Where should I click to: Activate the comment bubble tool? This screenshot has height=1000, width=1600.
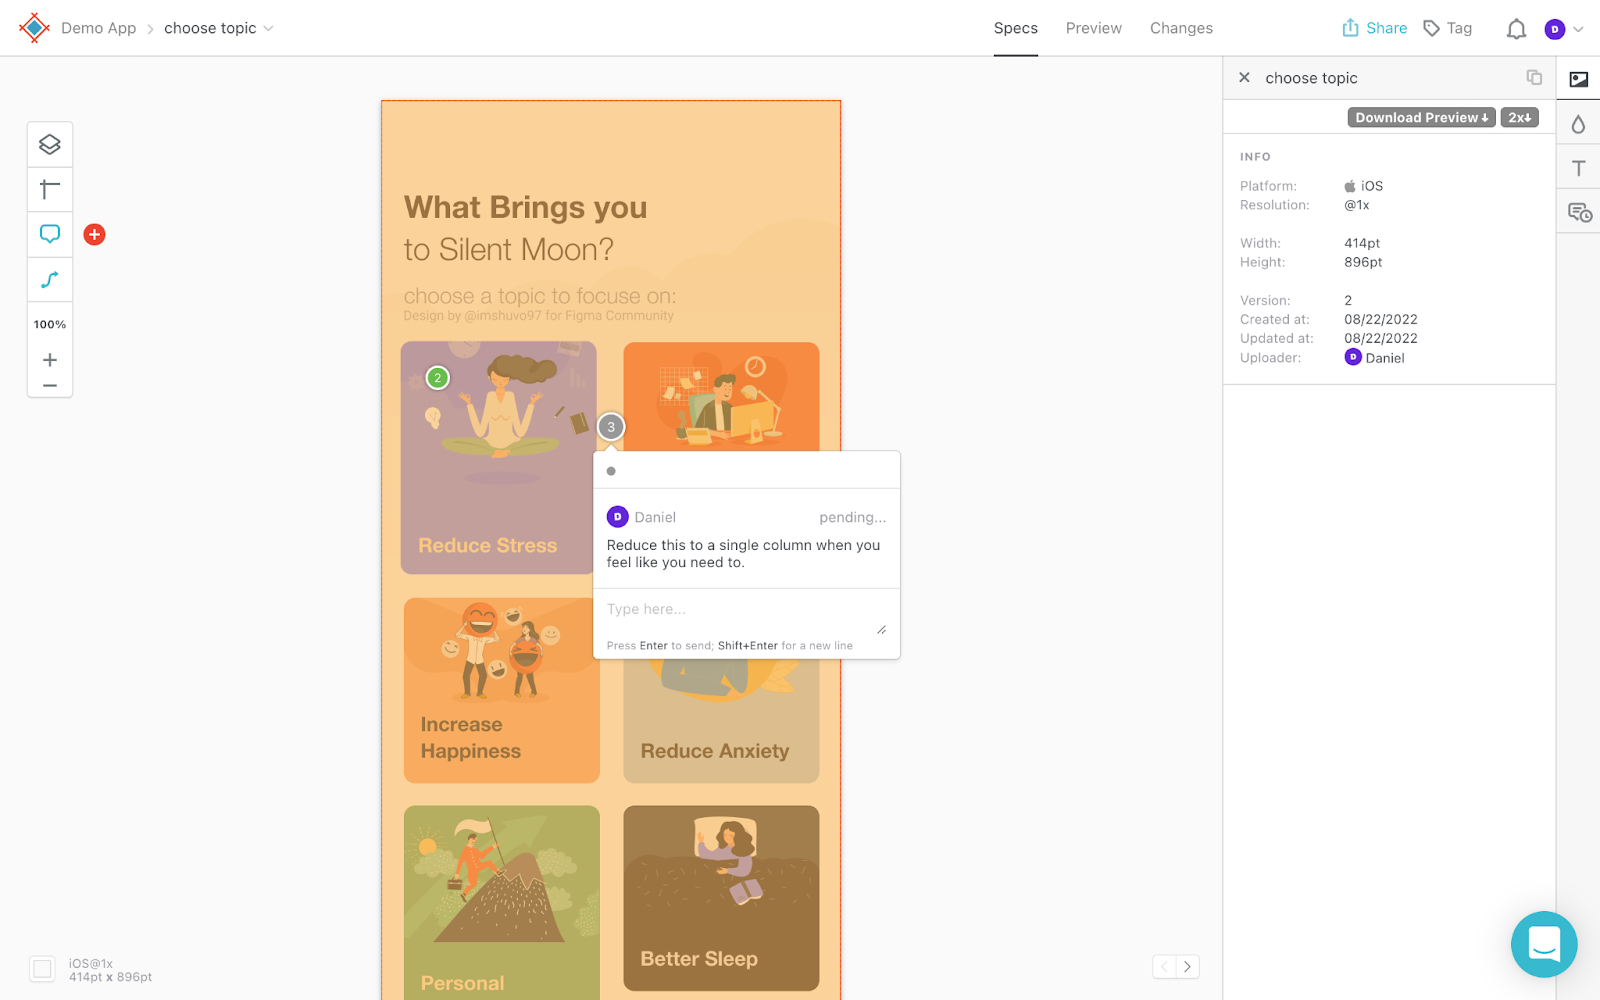click(50, 234)
